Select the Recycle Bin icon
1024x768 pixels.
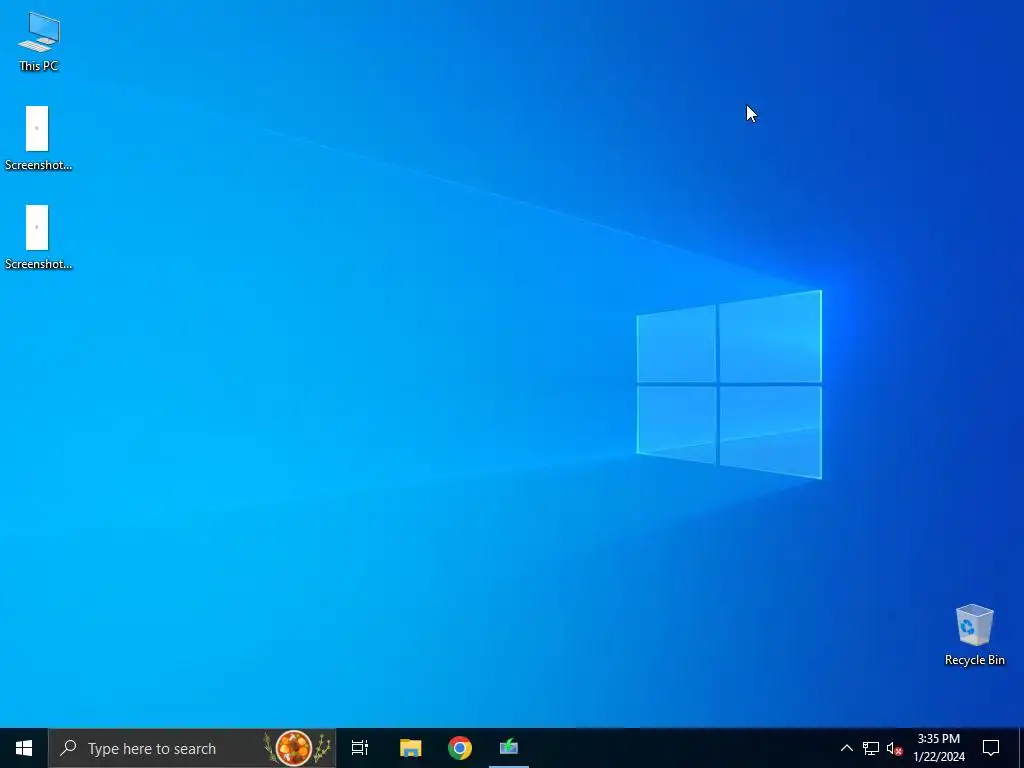pos(974,634)
